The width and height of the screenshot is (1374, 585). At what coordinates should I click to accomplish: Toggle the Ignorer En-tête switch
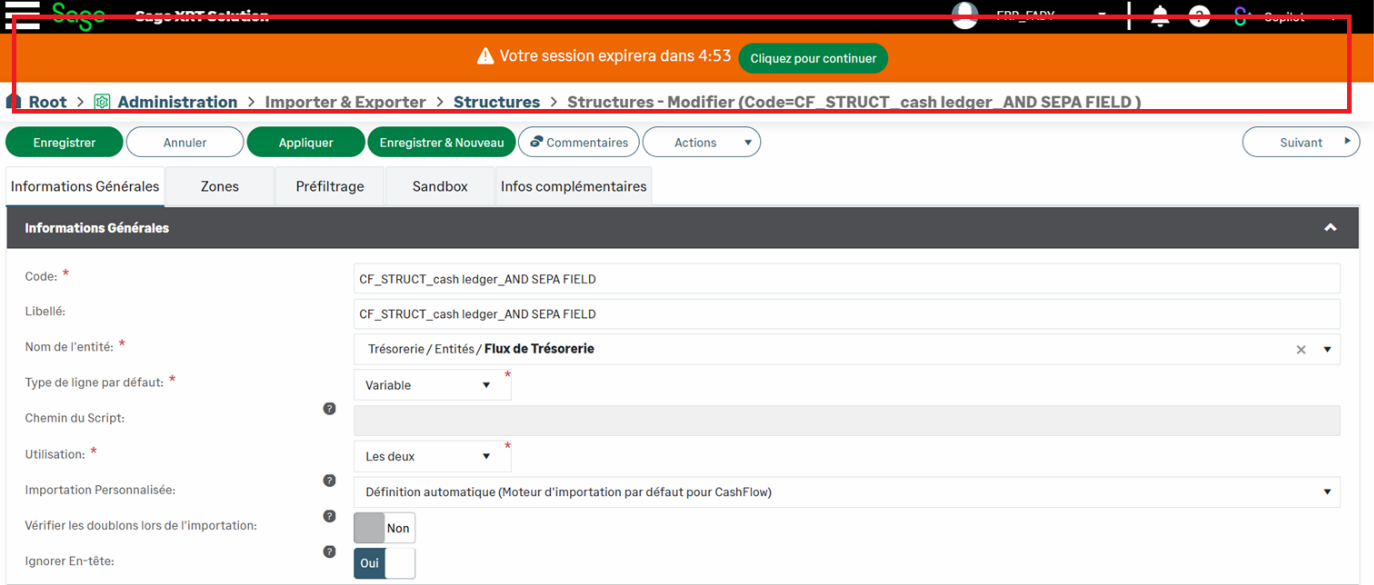[384, 563]
